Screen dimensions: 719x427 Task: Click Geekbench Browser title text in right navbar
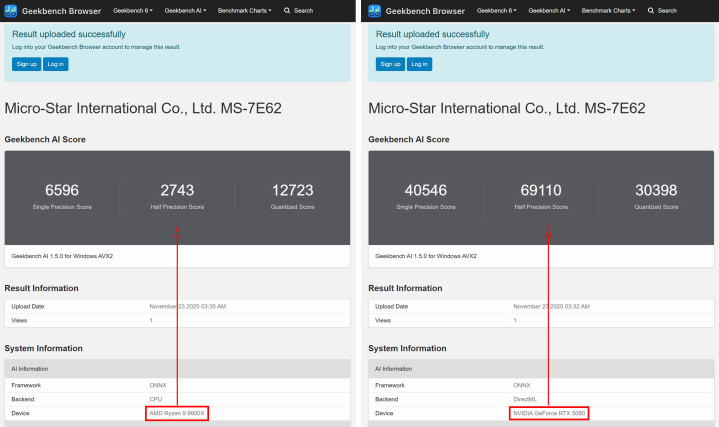click(429, 10)
